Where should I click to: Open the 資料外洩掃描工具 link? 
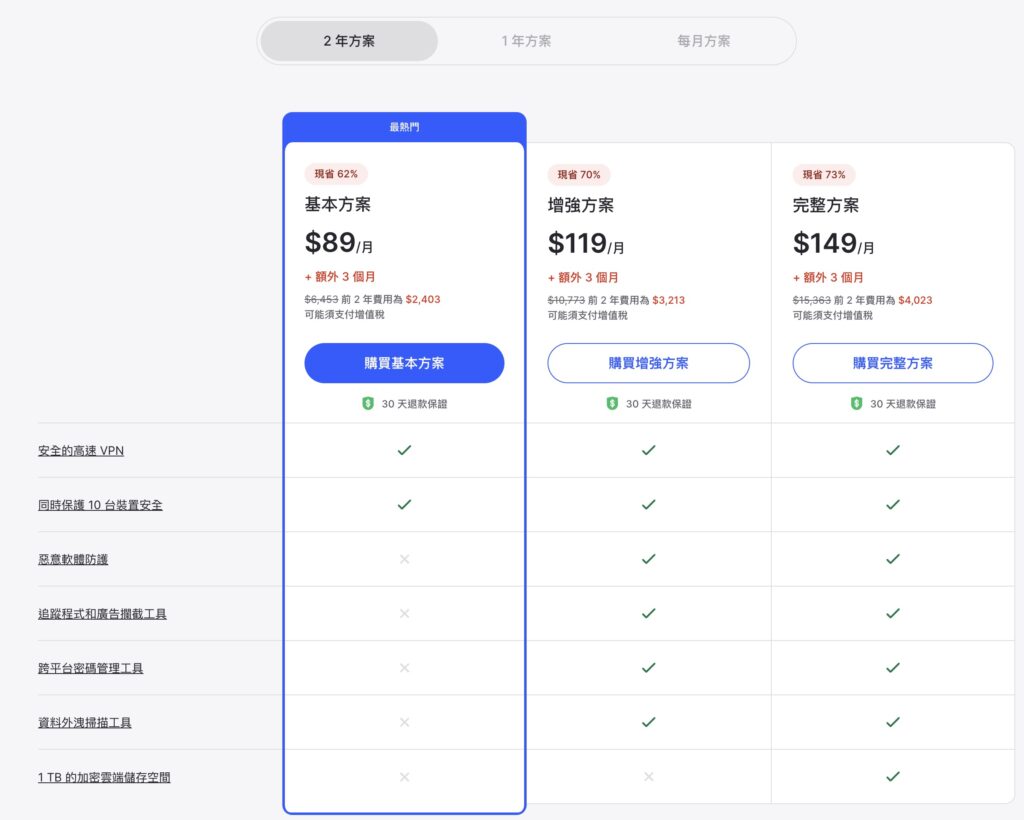(x=84, y=723)
